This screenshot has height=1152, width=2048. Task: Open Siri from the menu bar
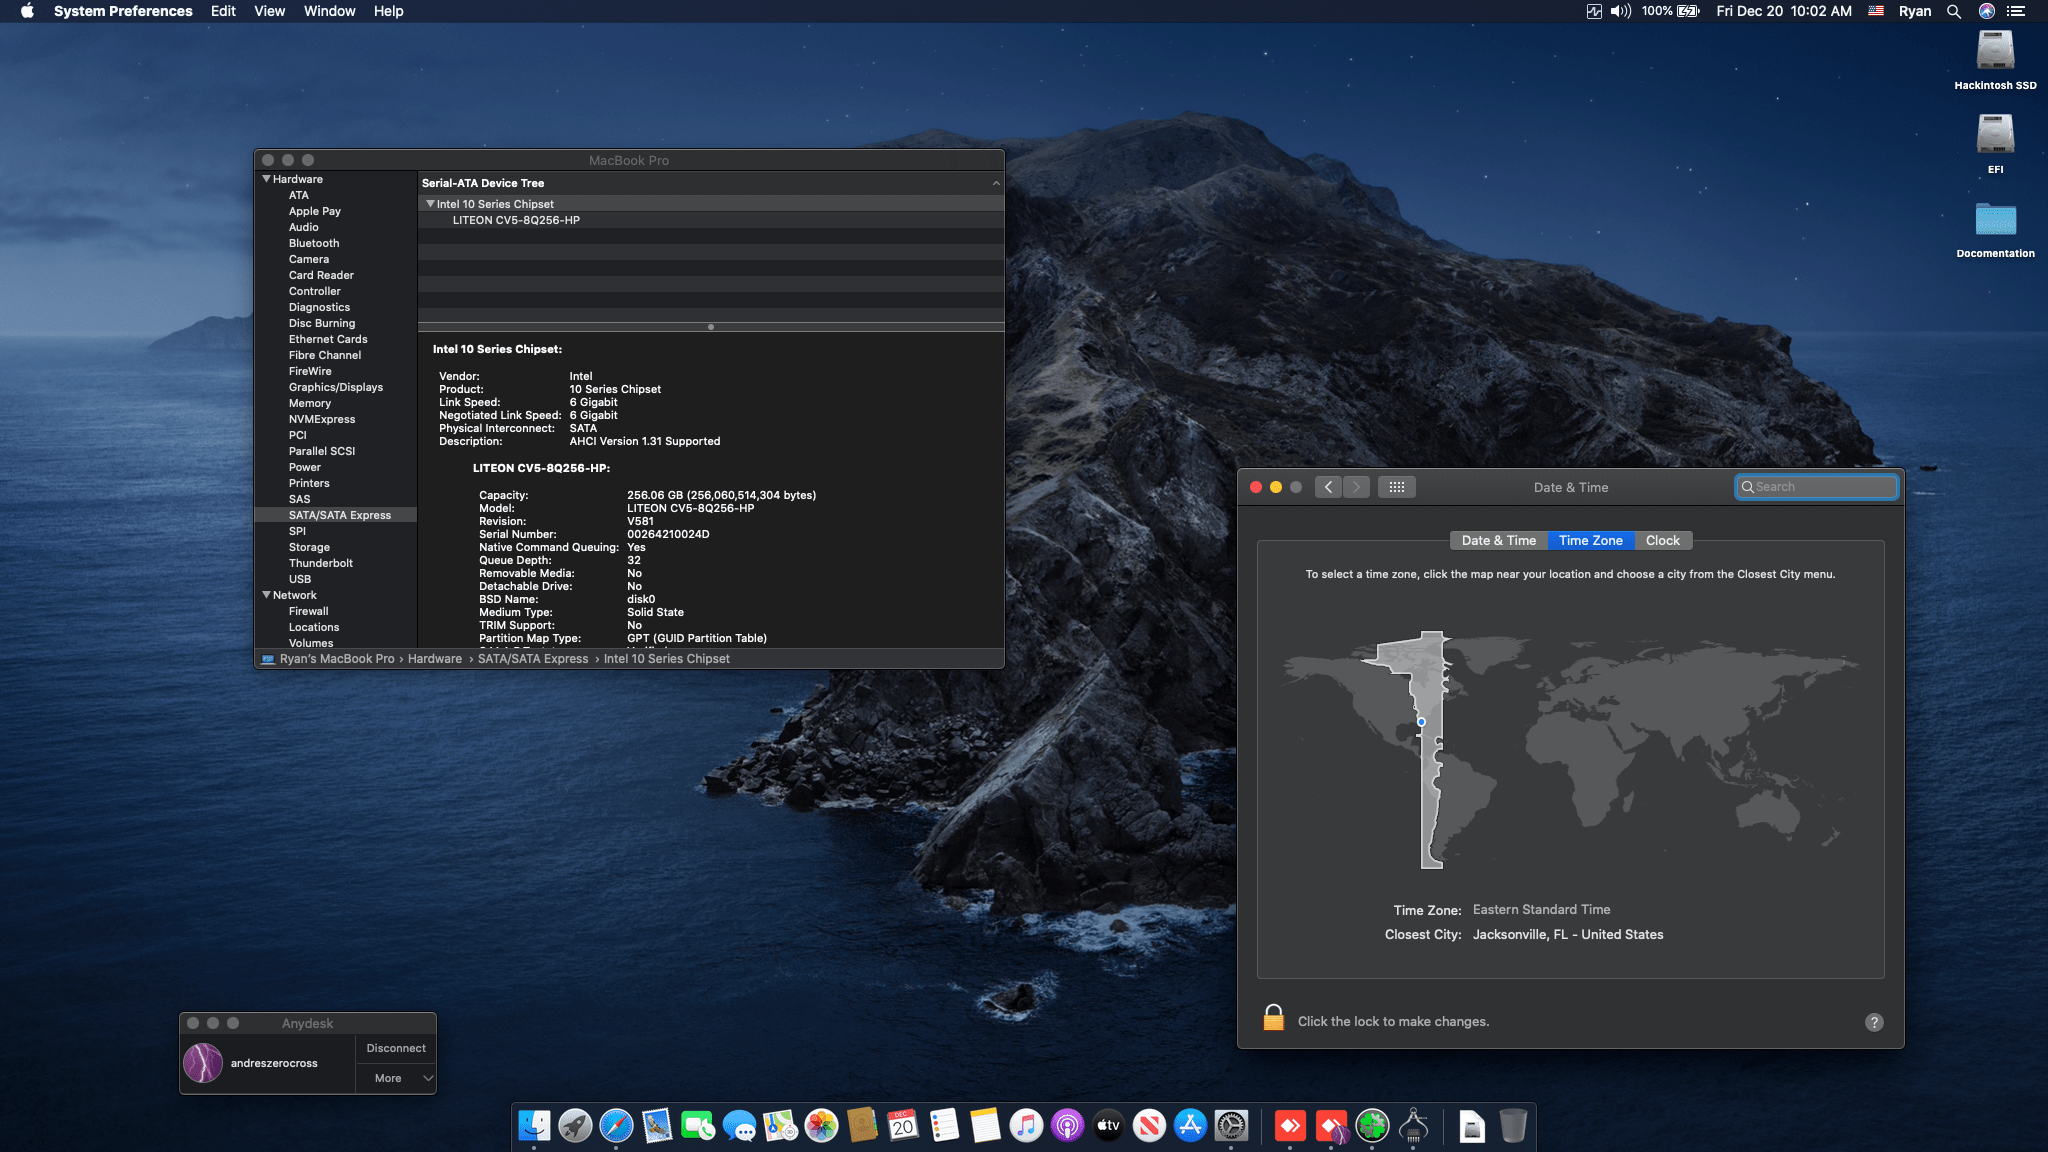[x=1986, y=11]
